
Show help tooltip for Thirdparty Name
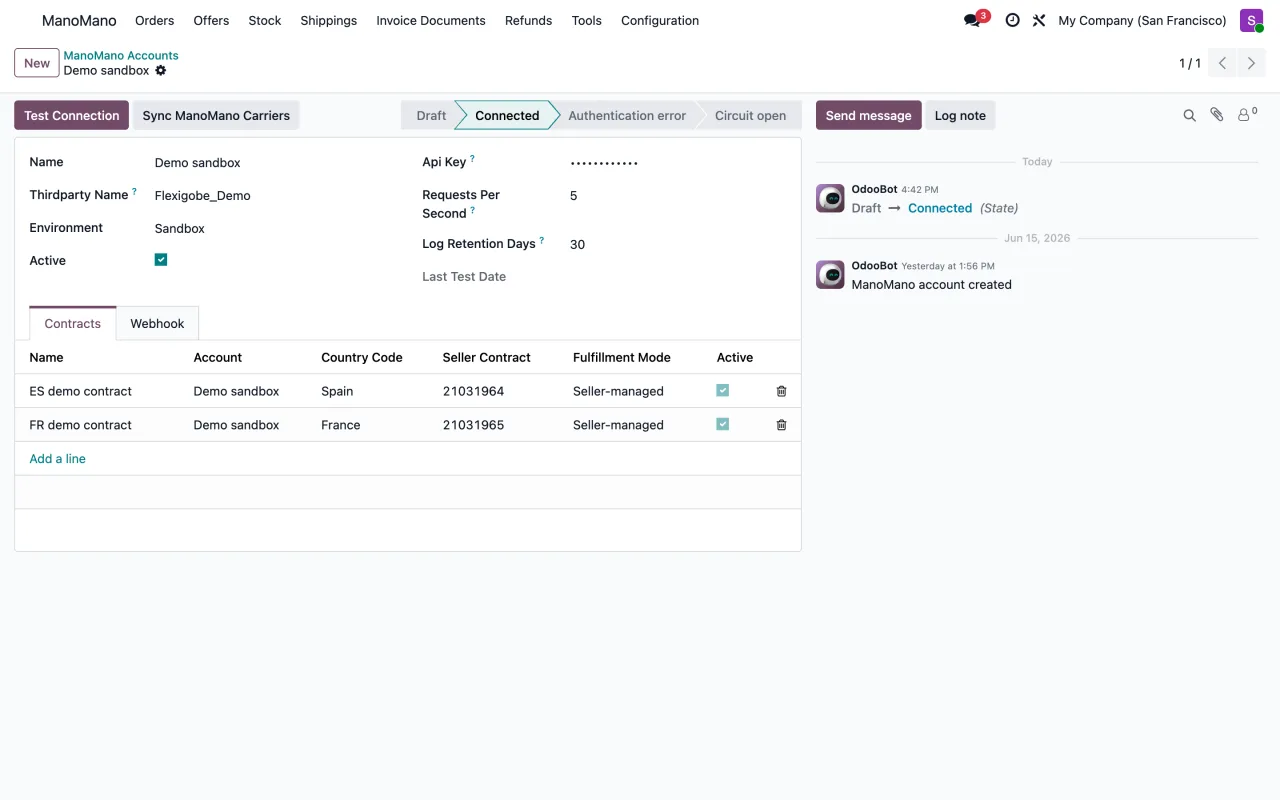pyautogui.click(x=134, y=191)
